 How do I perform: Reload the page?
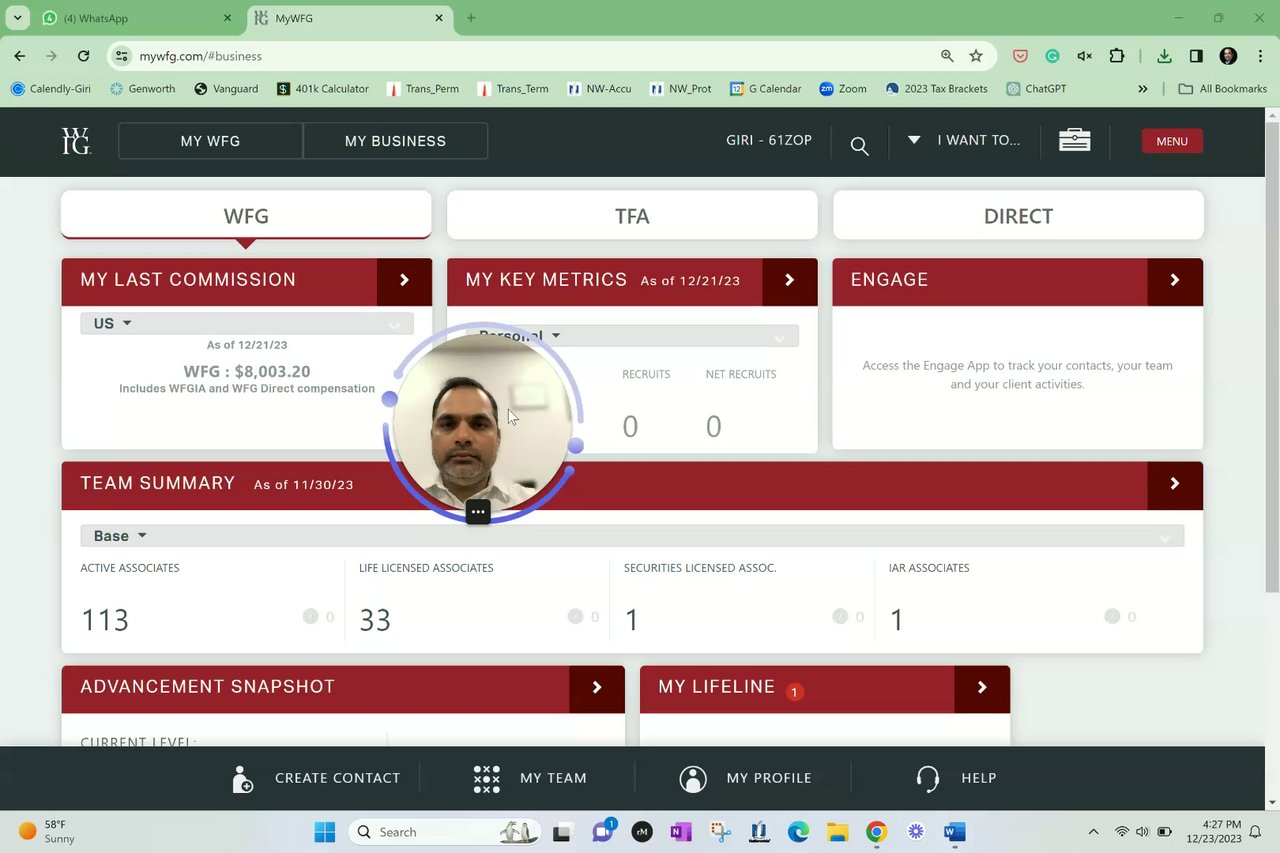click(x=83, y=56)
